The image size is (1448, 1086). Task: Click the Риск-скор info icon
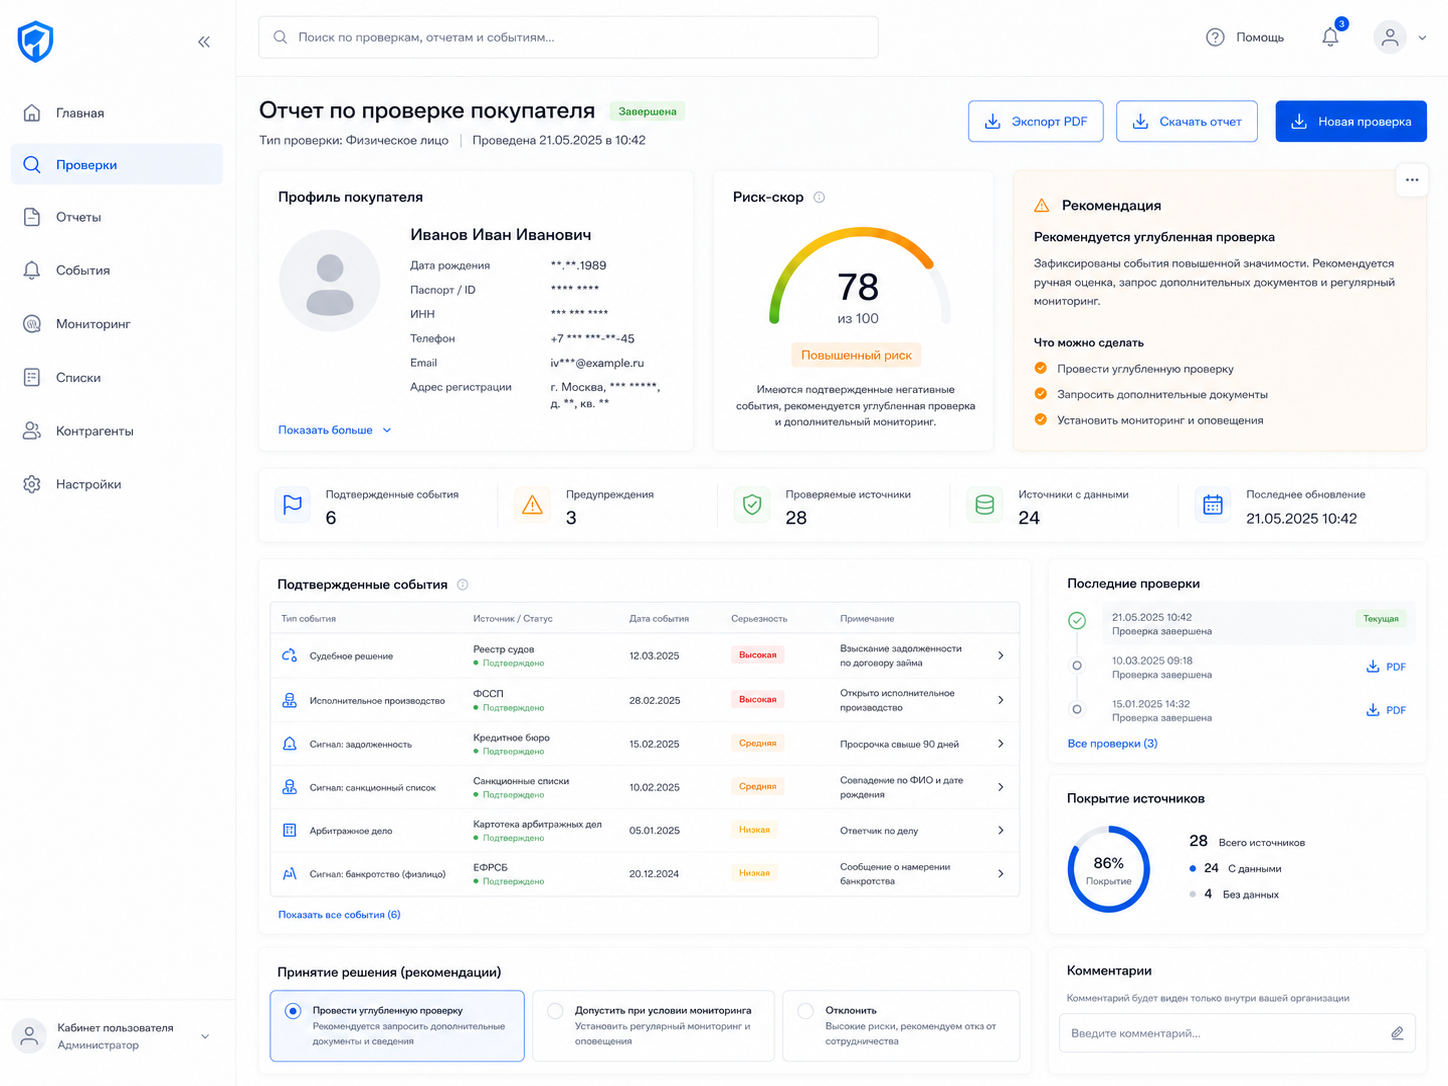[x=819, y=197]
